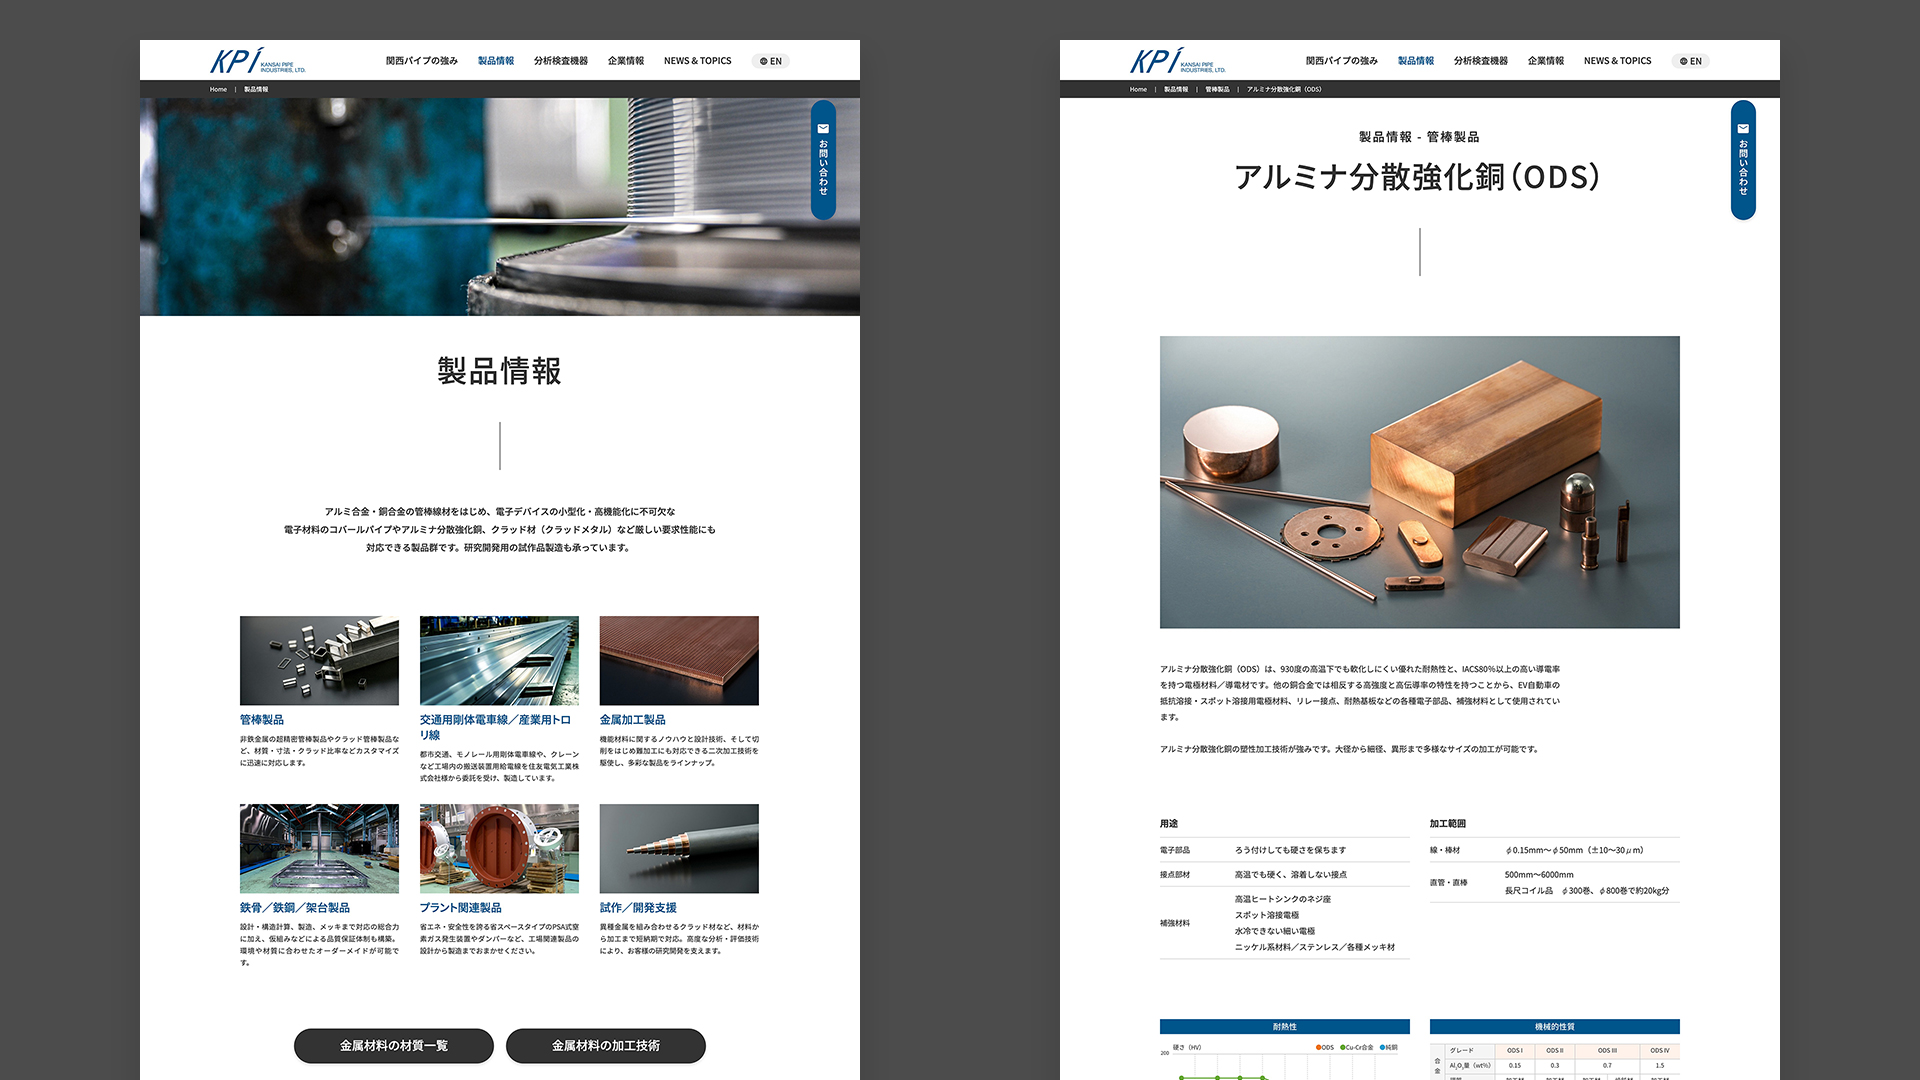Click Home breadcrumb on right page
The width and height of the screenshot is (1920, 1080).
1138,89
